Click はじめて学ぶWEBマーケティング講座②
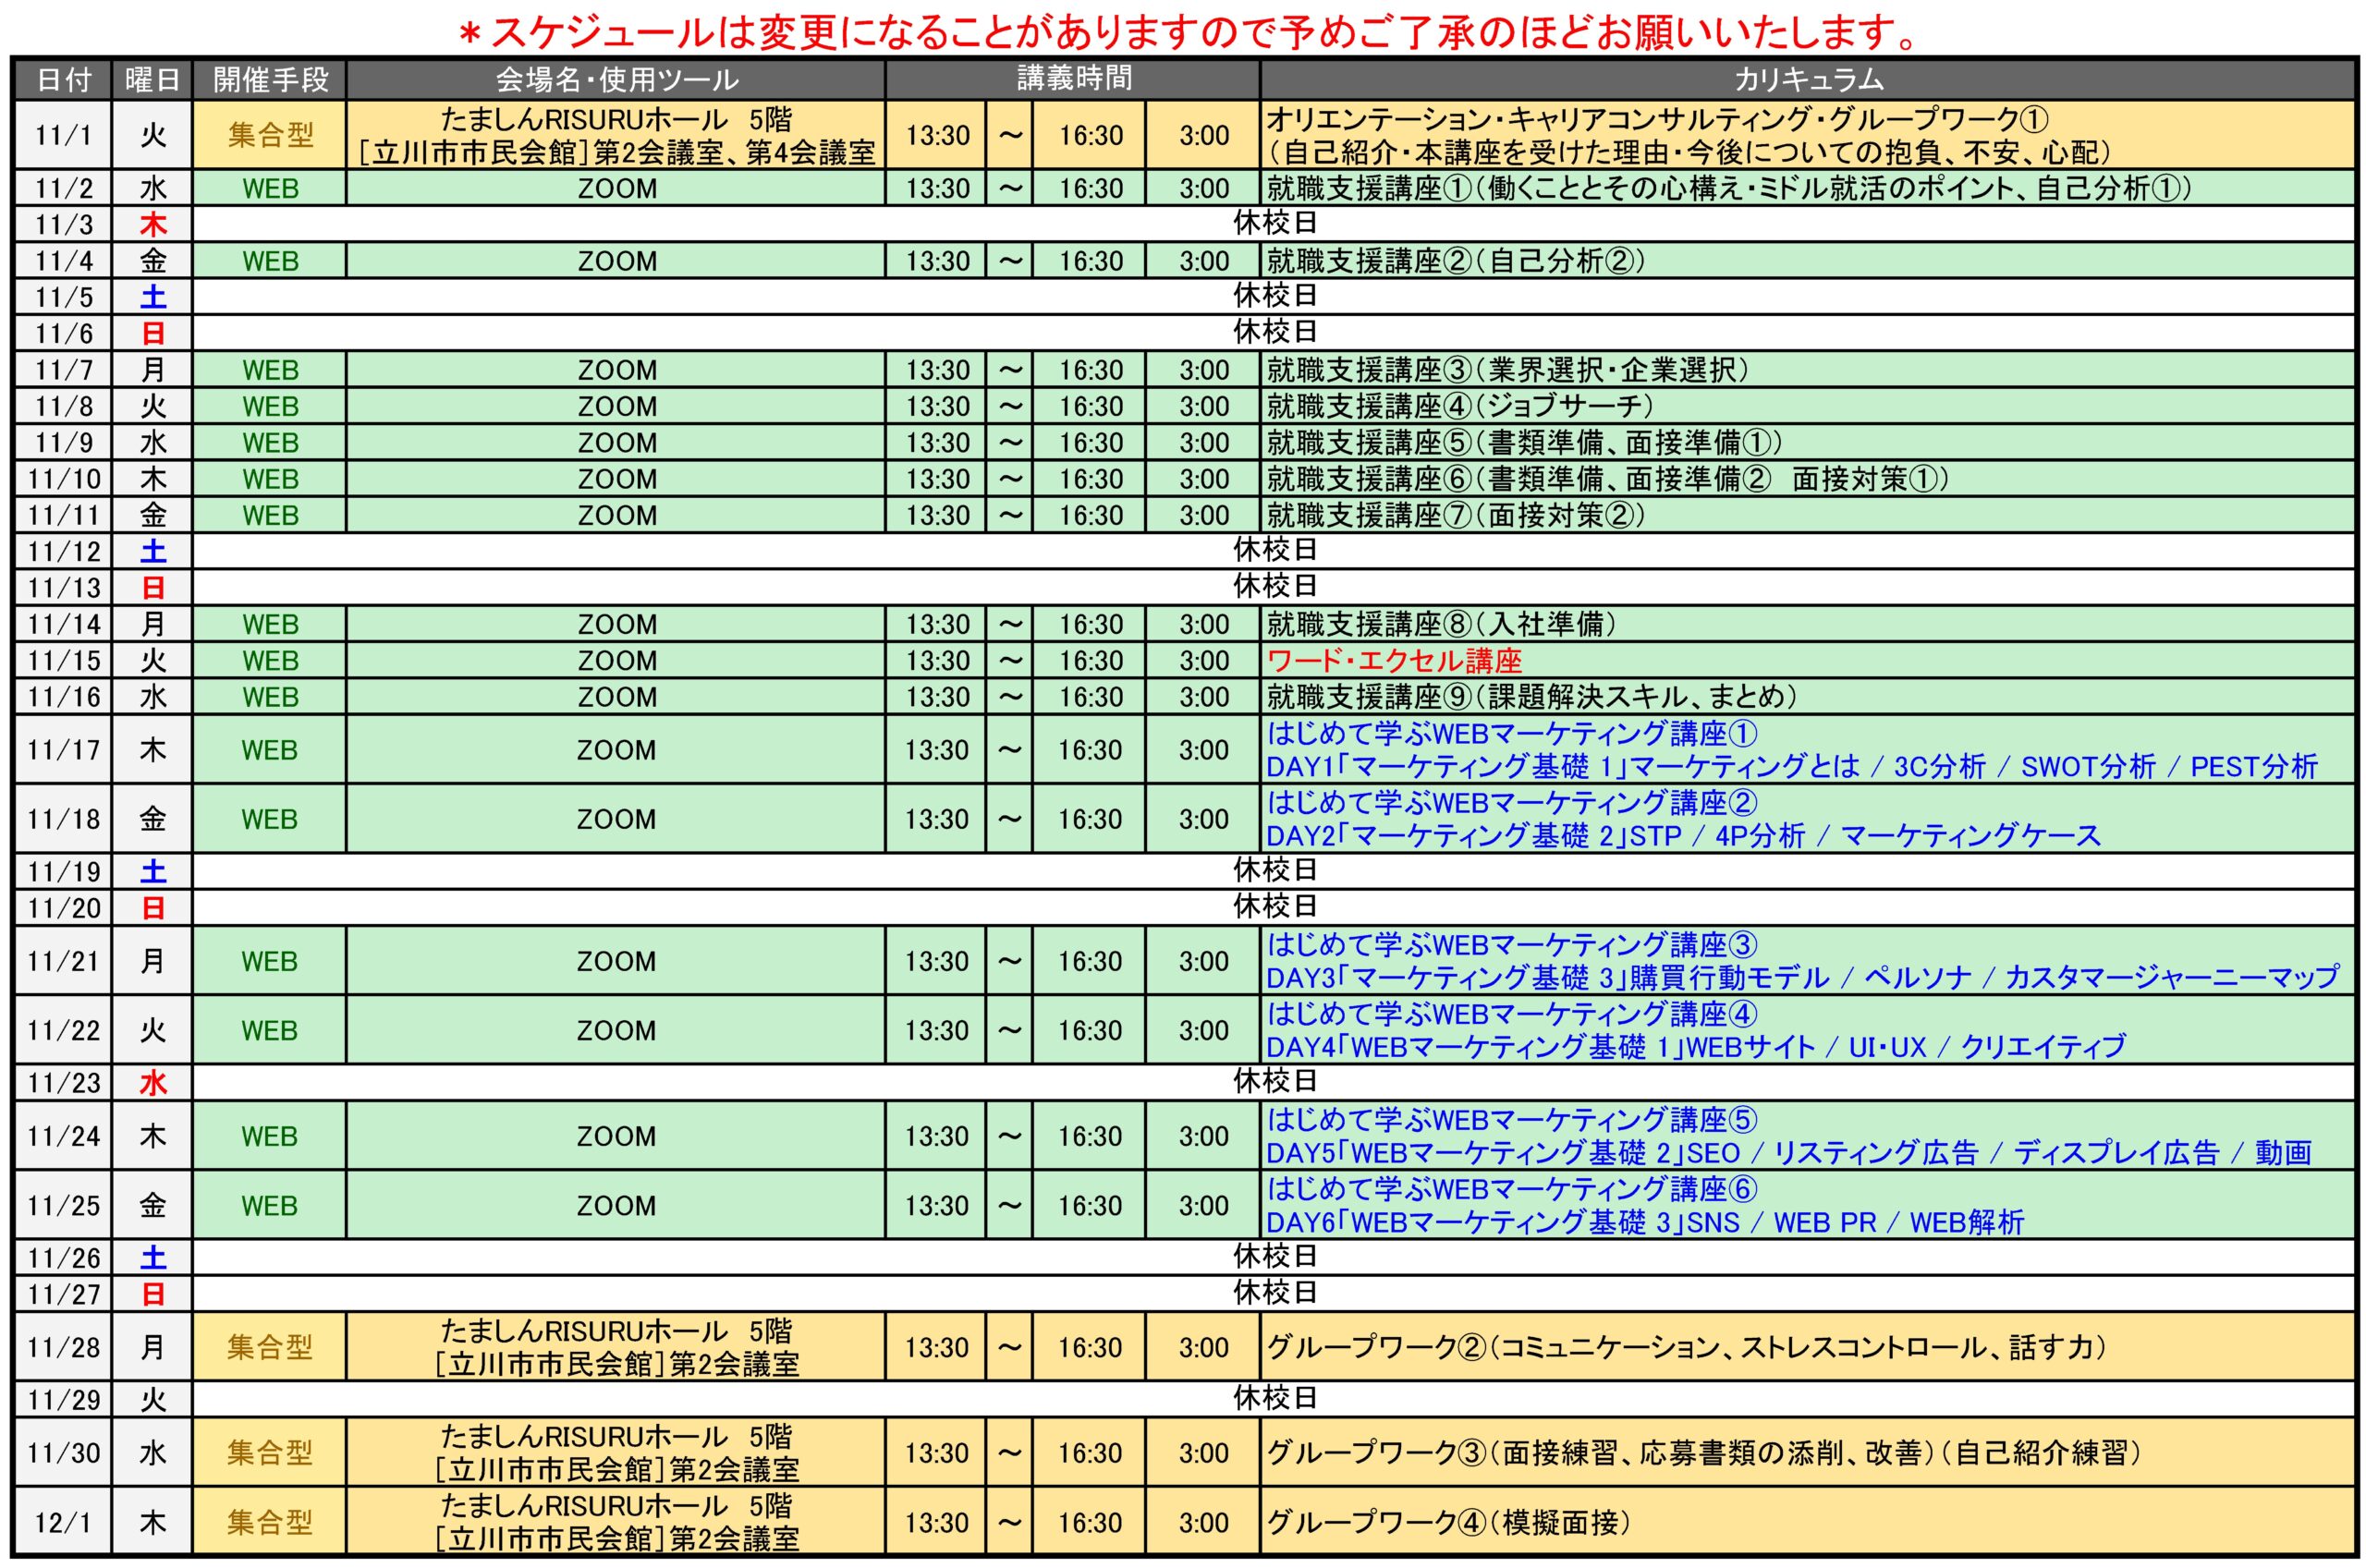 click(x=1511, y=803)
